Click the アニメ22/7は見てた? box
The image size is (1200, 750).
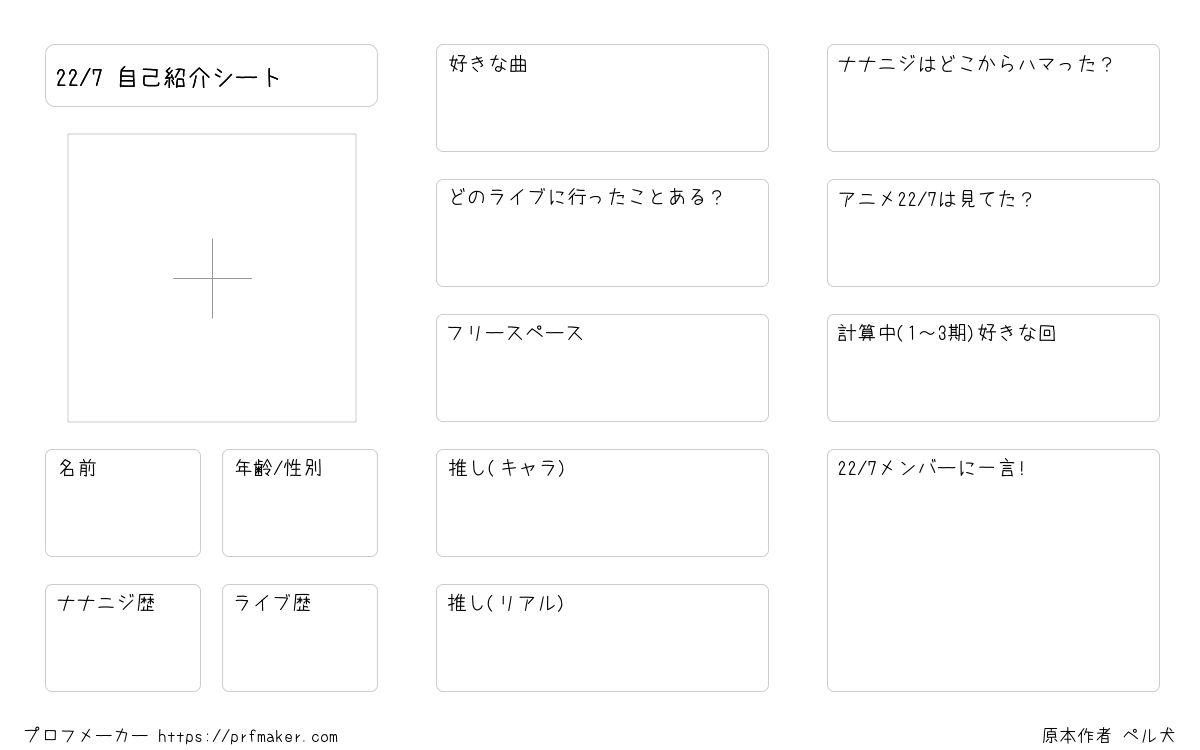click(x=993, y=233)
